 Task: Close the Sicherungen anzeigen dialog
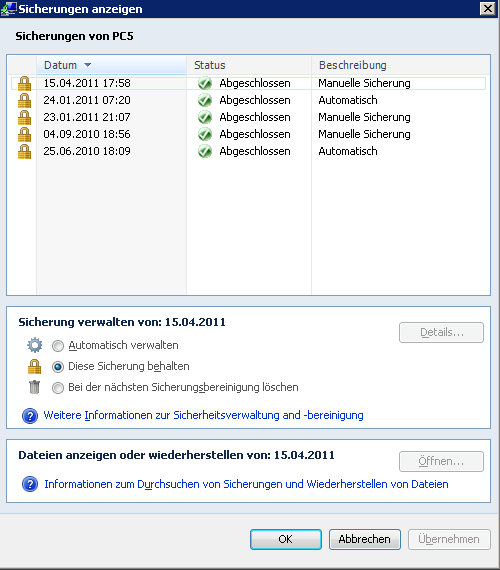tap(488, 9)
